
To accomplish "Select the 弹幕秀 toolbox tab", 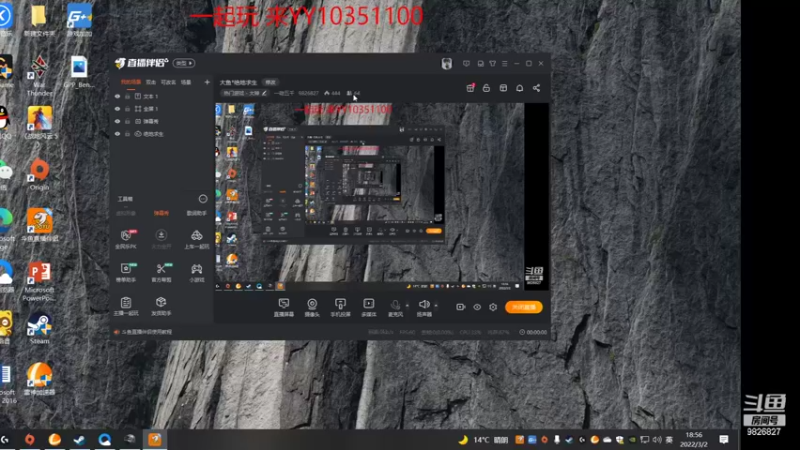I will point(161,213).
